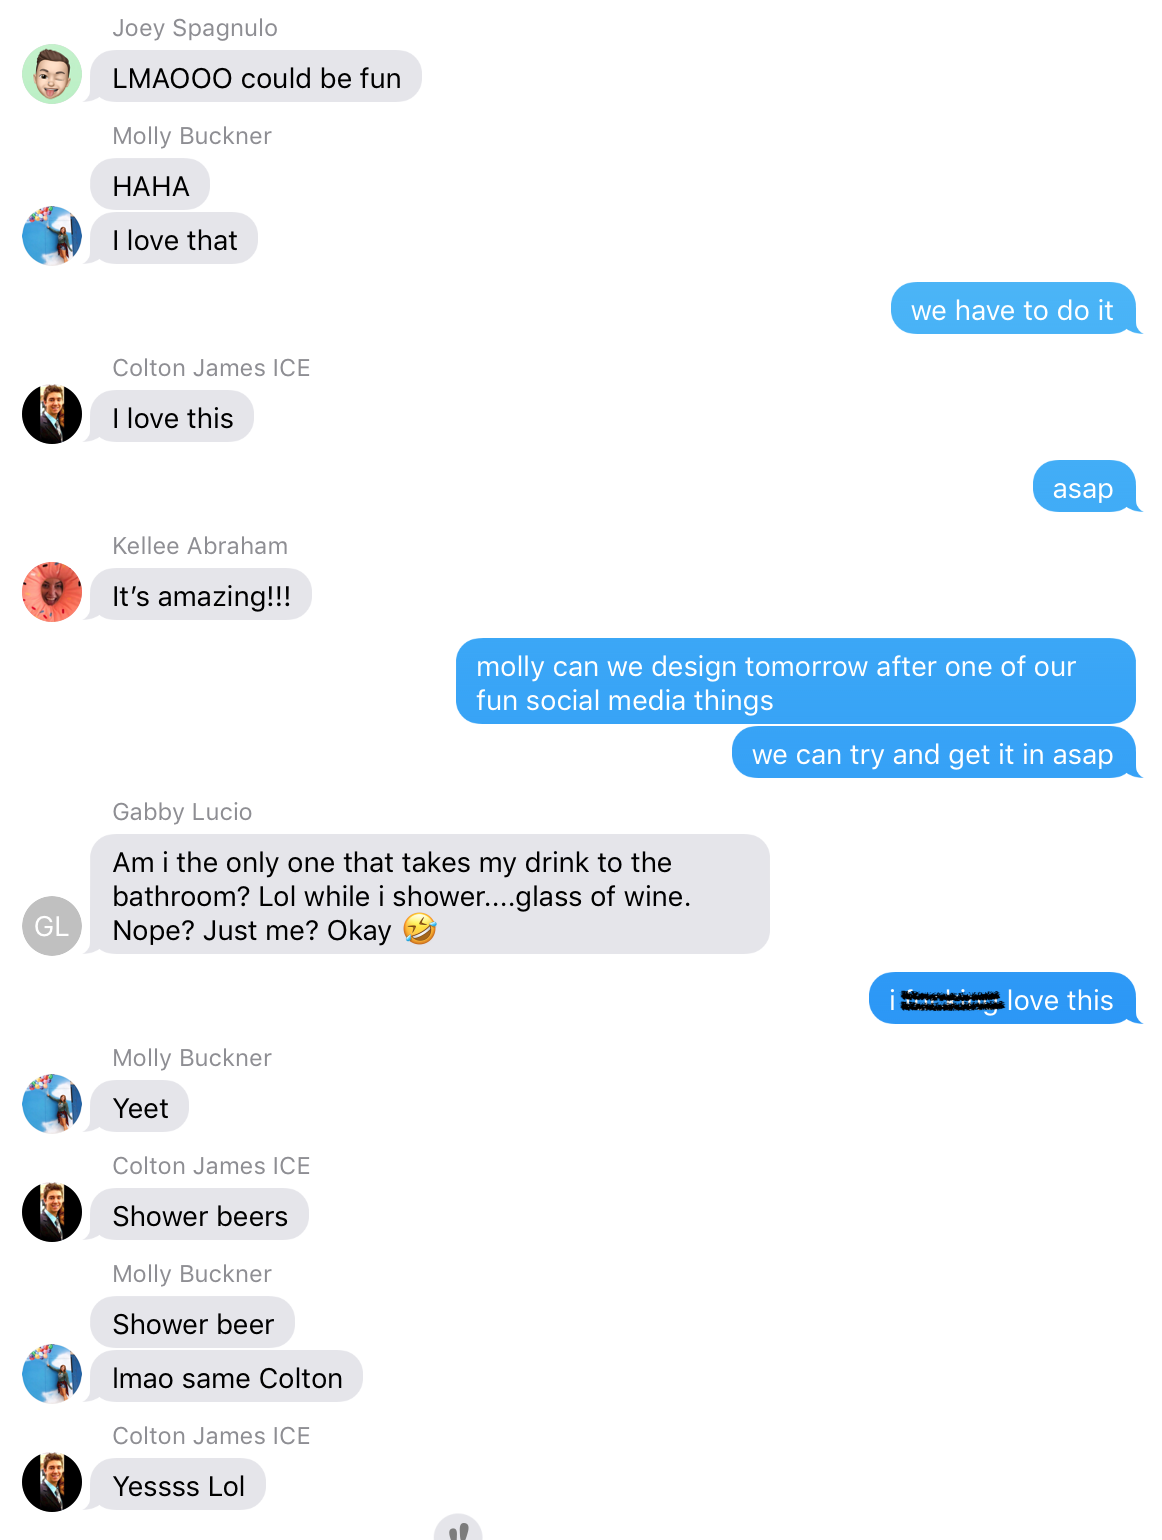Tap Colton James ICE avatar beside 'I love this'
The height and width of the screenshot is (1540, 1162).
click(52, 414)
